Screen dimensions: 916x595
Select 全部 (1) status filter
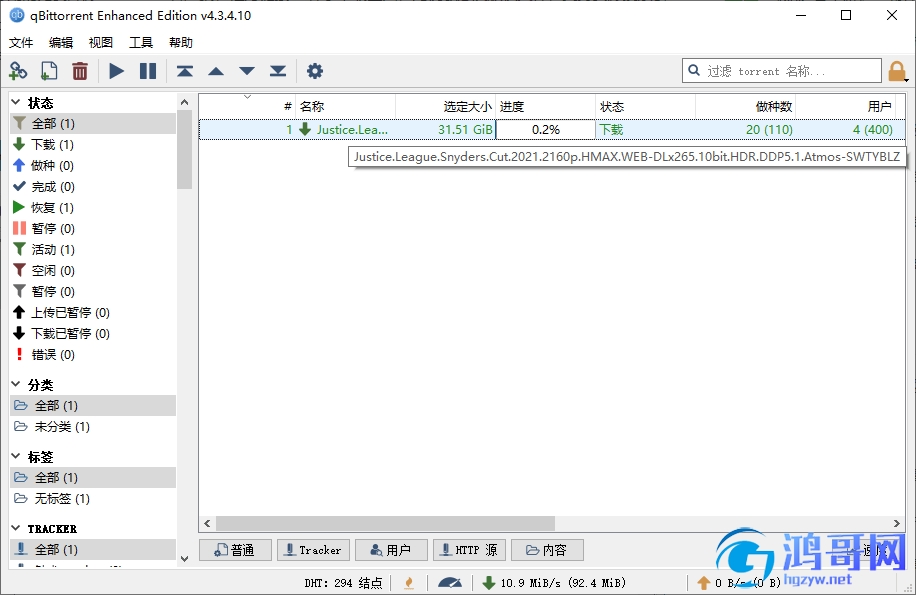point(93,124)
